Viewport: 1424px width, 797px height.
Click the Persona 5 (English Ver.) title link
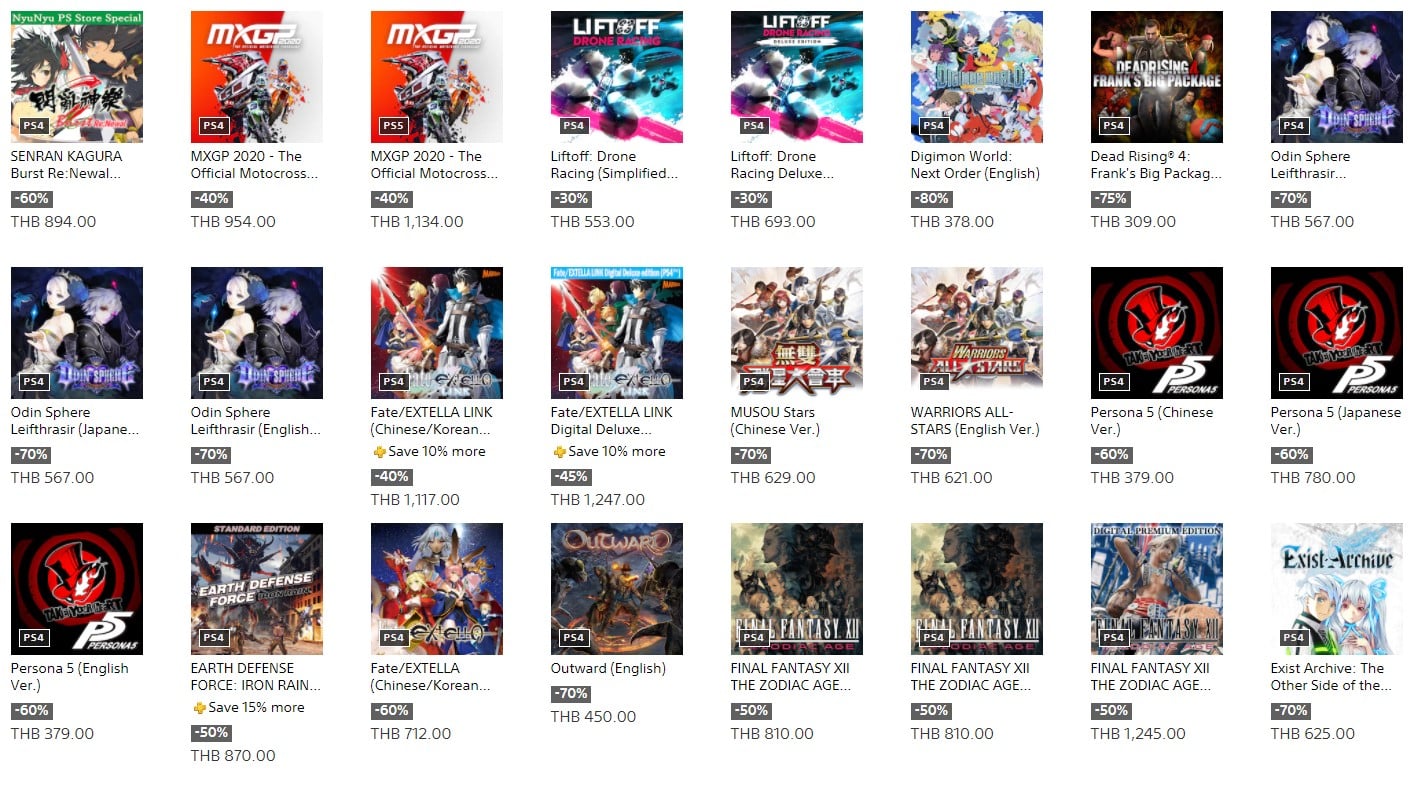tap(70, 677)
